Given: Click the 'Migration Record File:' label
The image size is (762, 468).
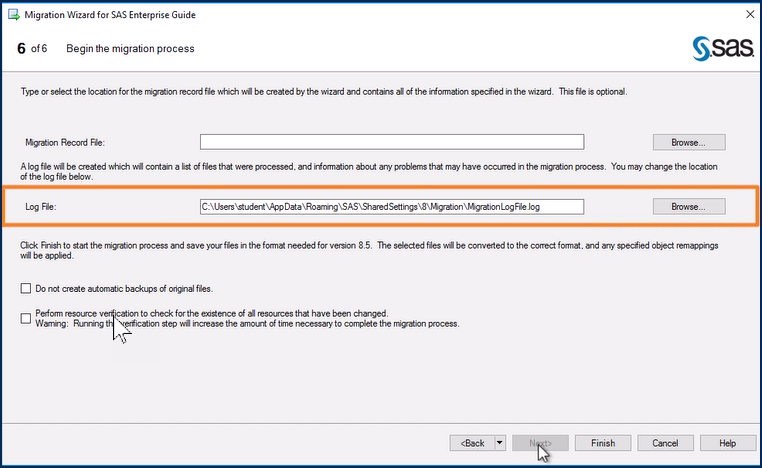Looking at the screenshot, I should click(66, 143).
